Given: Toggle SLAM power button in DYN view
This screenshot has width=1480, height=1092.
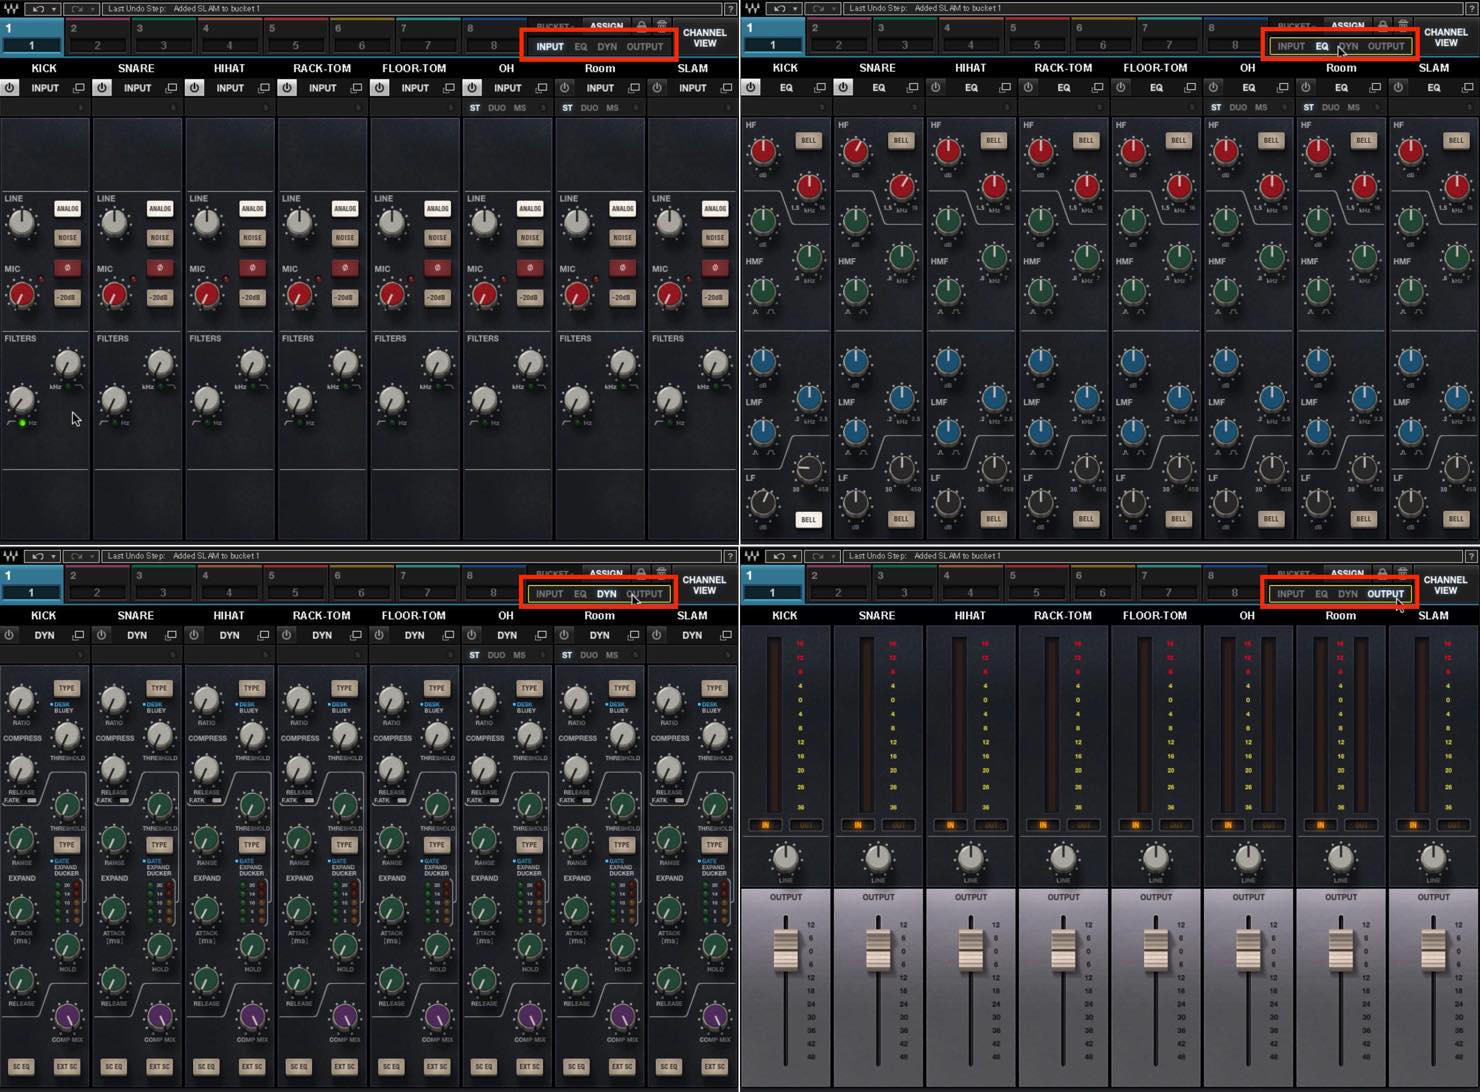Looking at the screenshot, I should (x=657, y=635).
